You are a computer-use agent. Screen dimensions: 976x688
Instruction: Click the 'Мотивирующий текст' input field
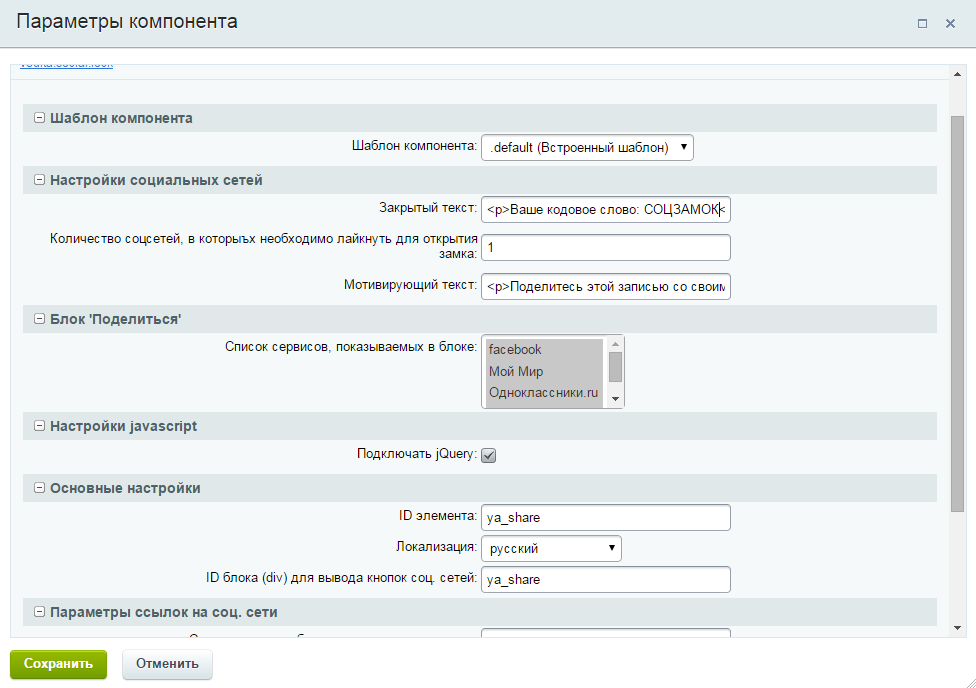coord(605,287)
